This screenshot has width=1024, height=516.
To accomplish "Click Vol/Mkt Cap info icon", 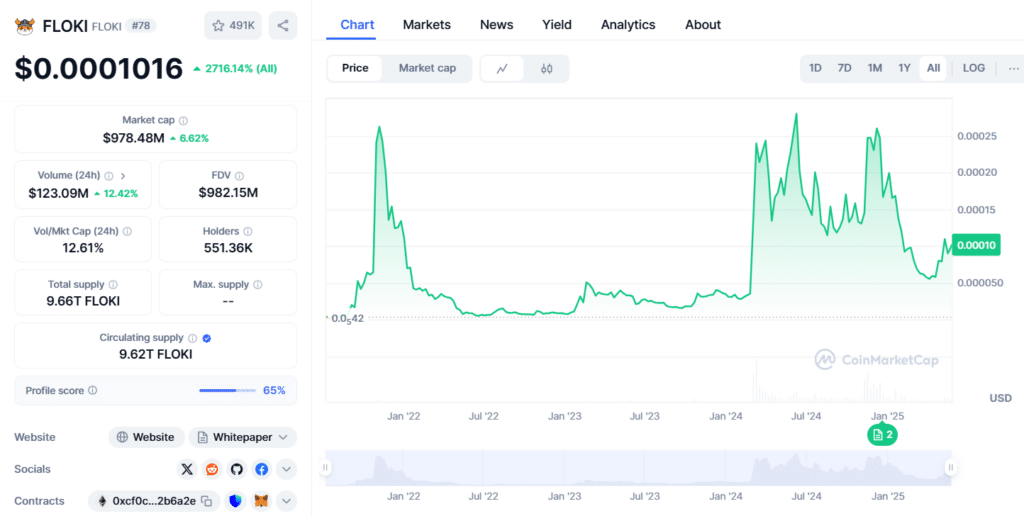I will coord(127,231).
